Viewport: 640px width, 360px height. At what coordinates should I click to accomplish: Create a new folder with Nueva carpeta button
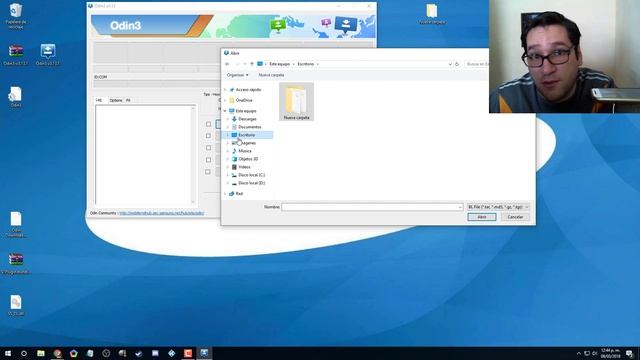[271, 75]
